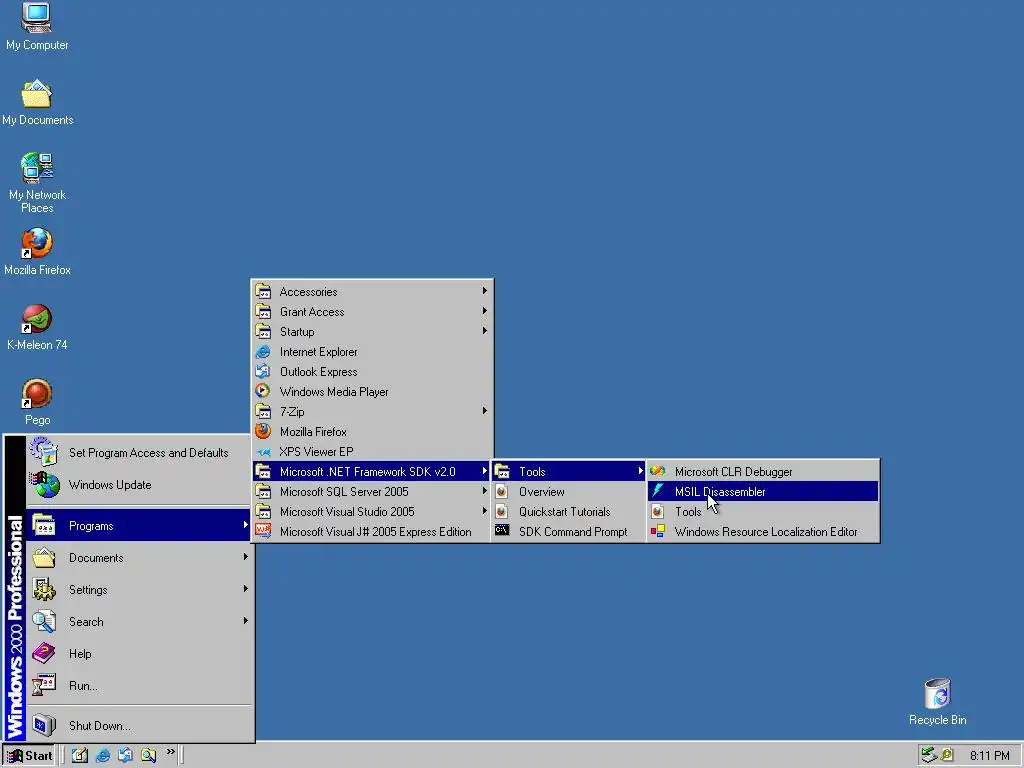1024x768 pixels.
Task: Click the first Quick Launch icon next to Start
Action: [80, 756]
